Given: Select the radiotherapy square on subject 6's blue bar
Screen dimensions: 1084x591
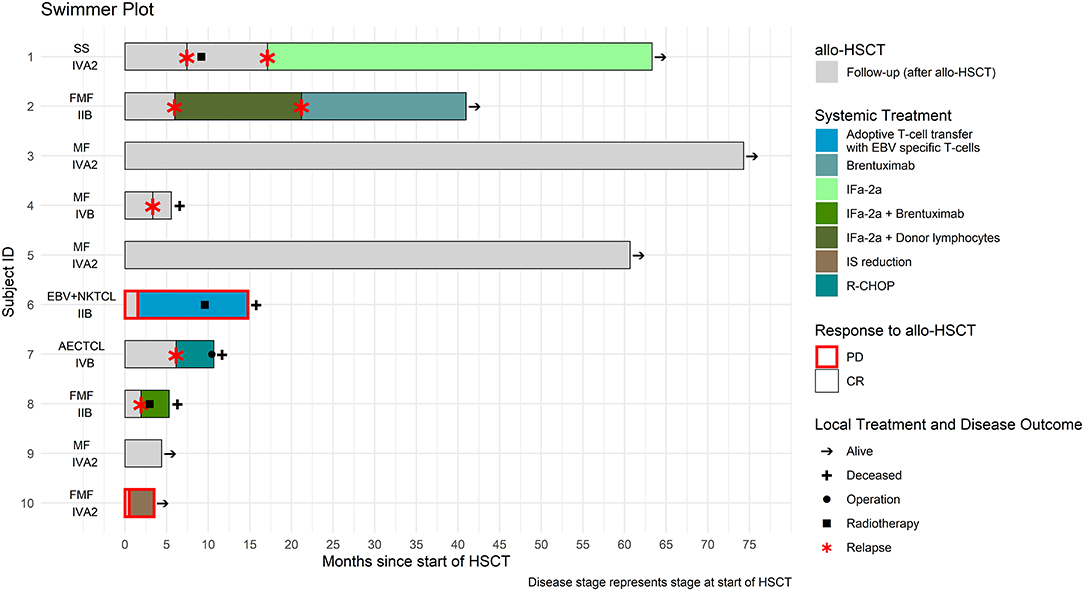Looking at the screenshot, I should [205, 305].
